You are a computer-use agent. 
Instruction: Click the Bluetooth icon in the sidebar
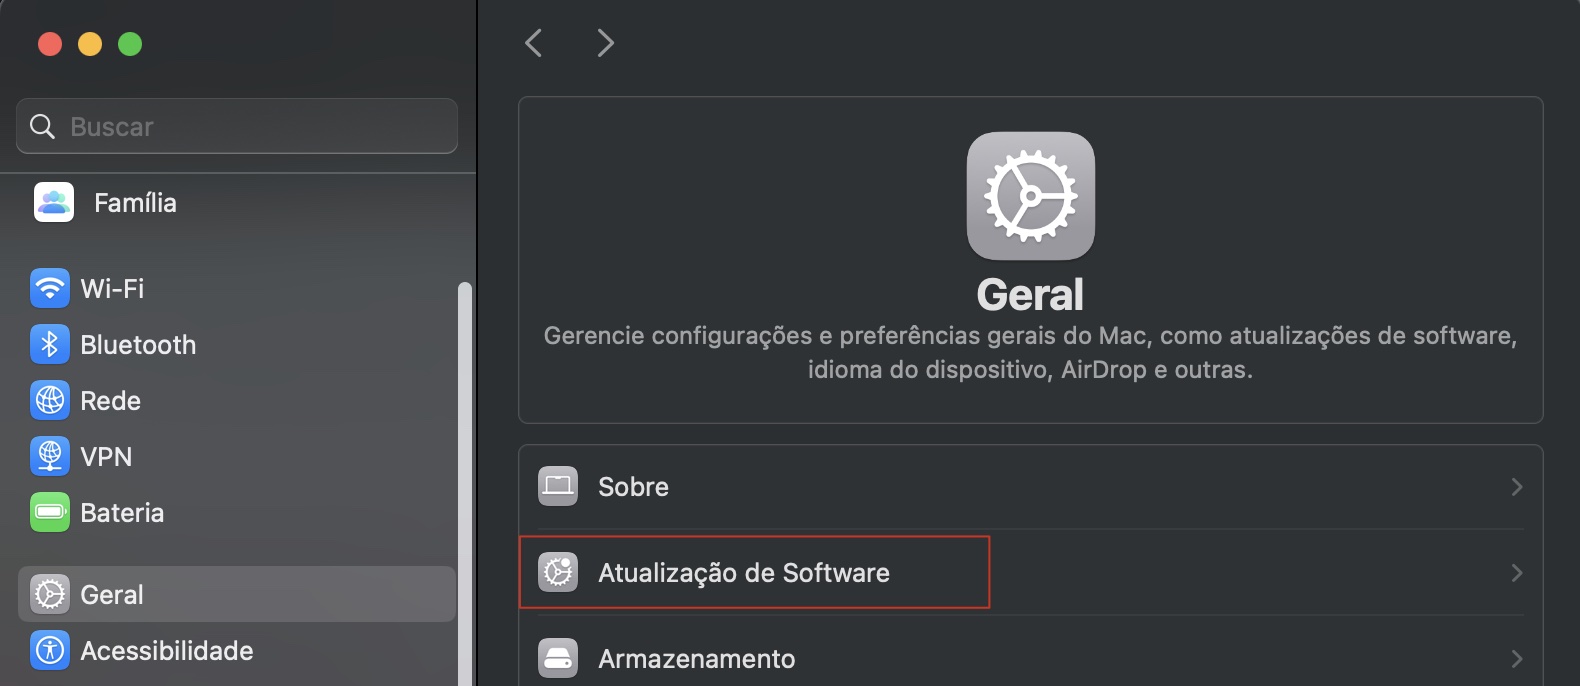pyautogui.click(x=49, y=344)
